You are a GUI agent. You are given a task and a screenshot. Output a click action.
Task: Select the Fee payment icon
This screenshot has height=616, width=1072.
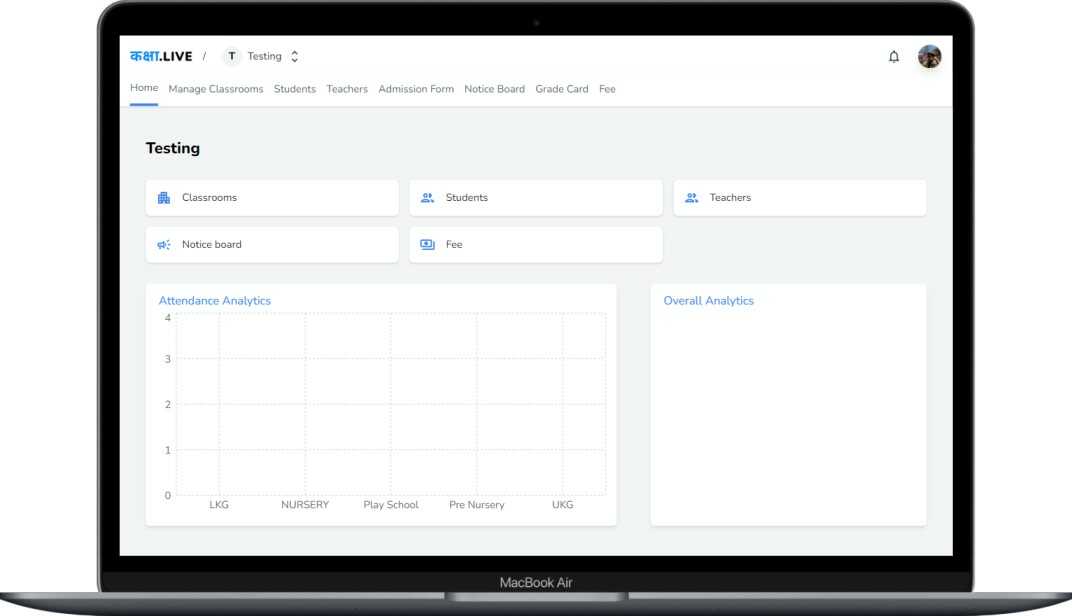point(428,244)
